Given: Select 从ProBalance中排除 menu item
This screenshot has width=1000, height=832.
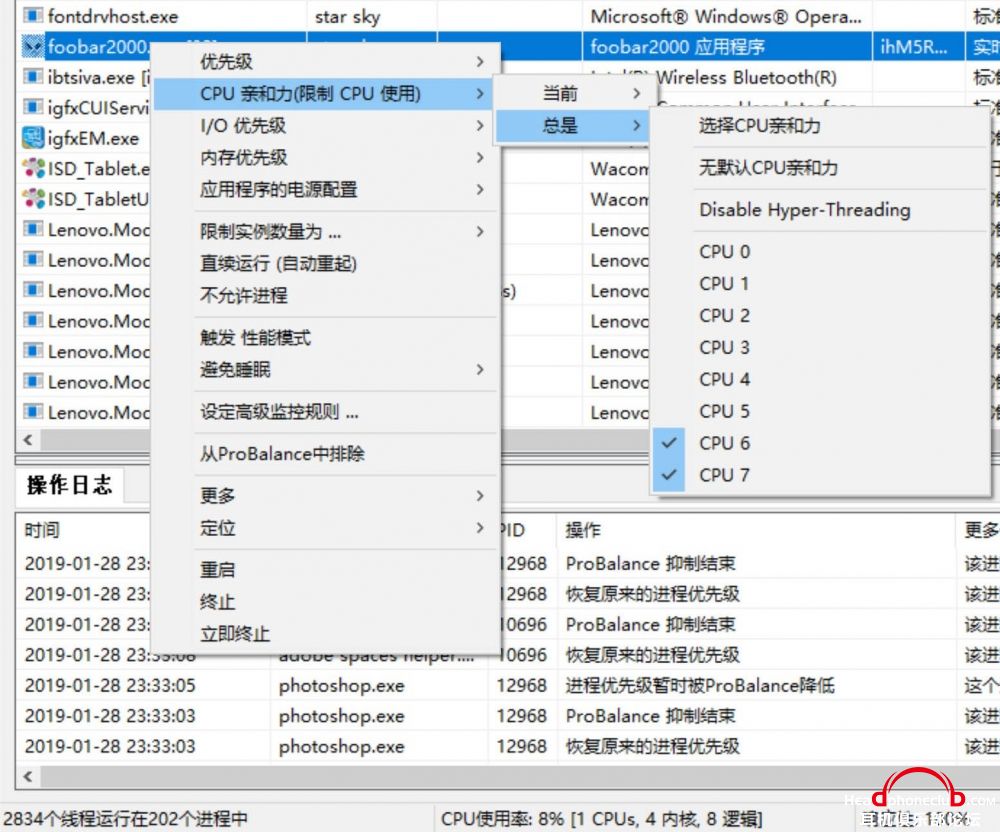Looking at the screenshot, I should 325,453.
